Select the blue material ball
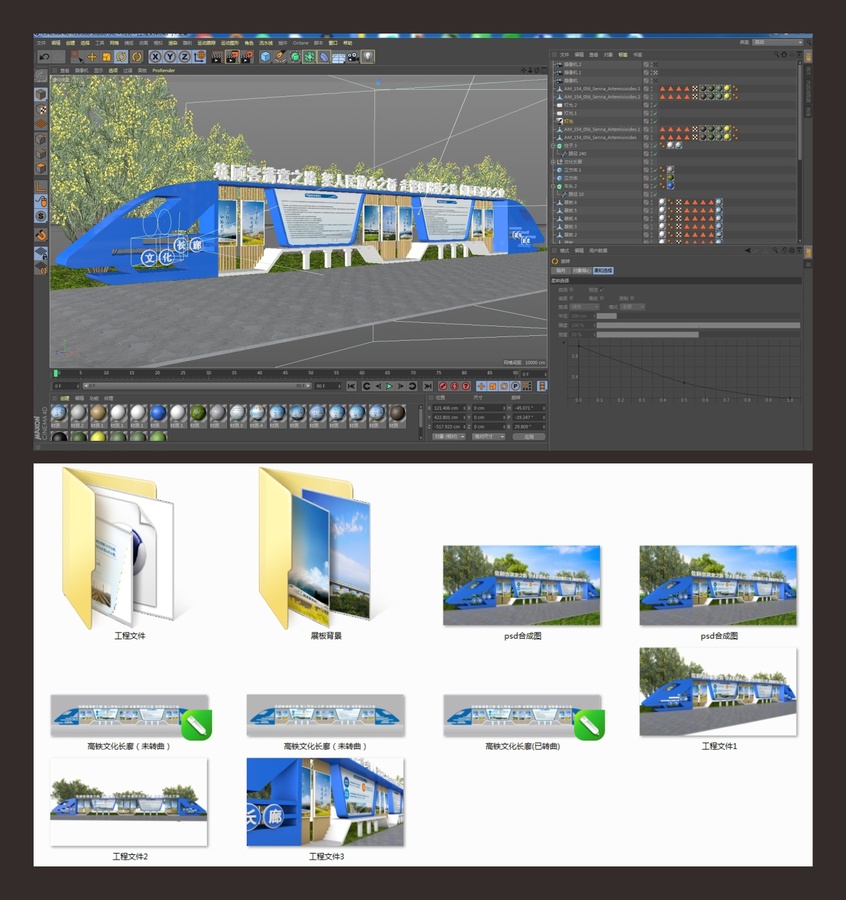The width and height of the screenshot is (846, 900). [x=158, y=413]
